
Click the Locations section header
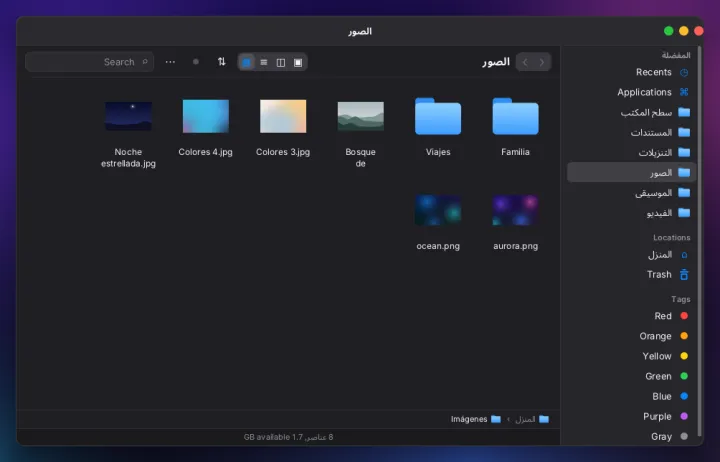pyautogui.click(x=671, y=237)
